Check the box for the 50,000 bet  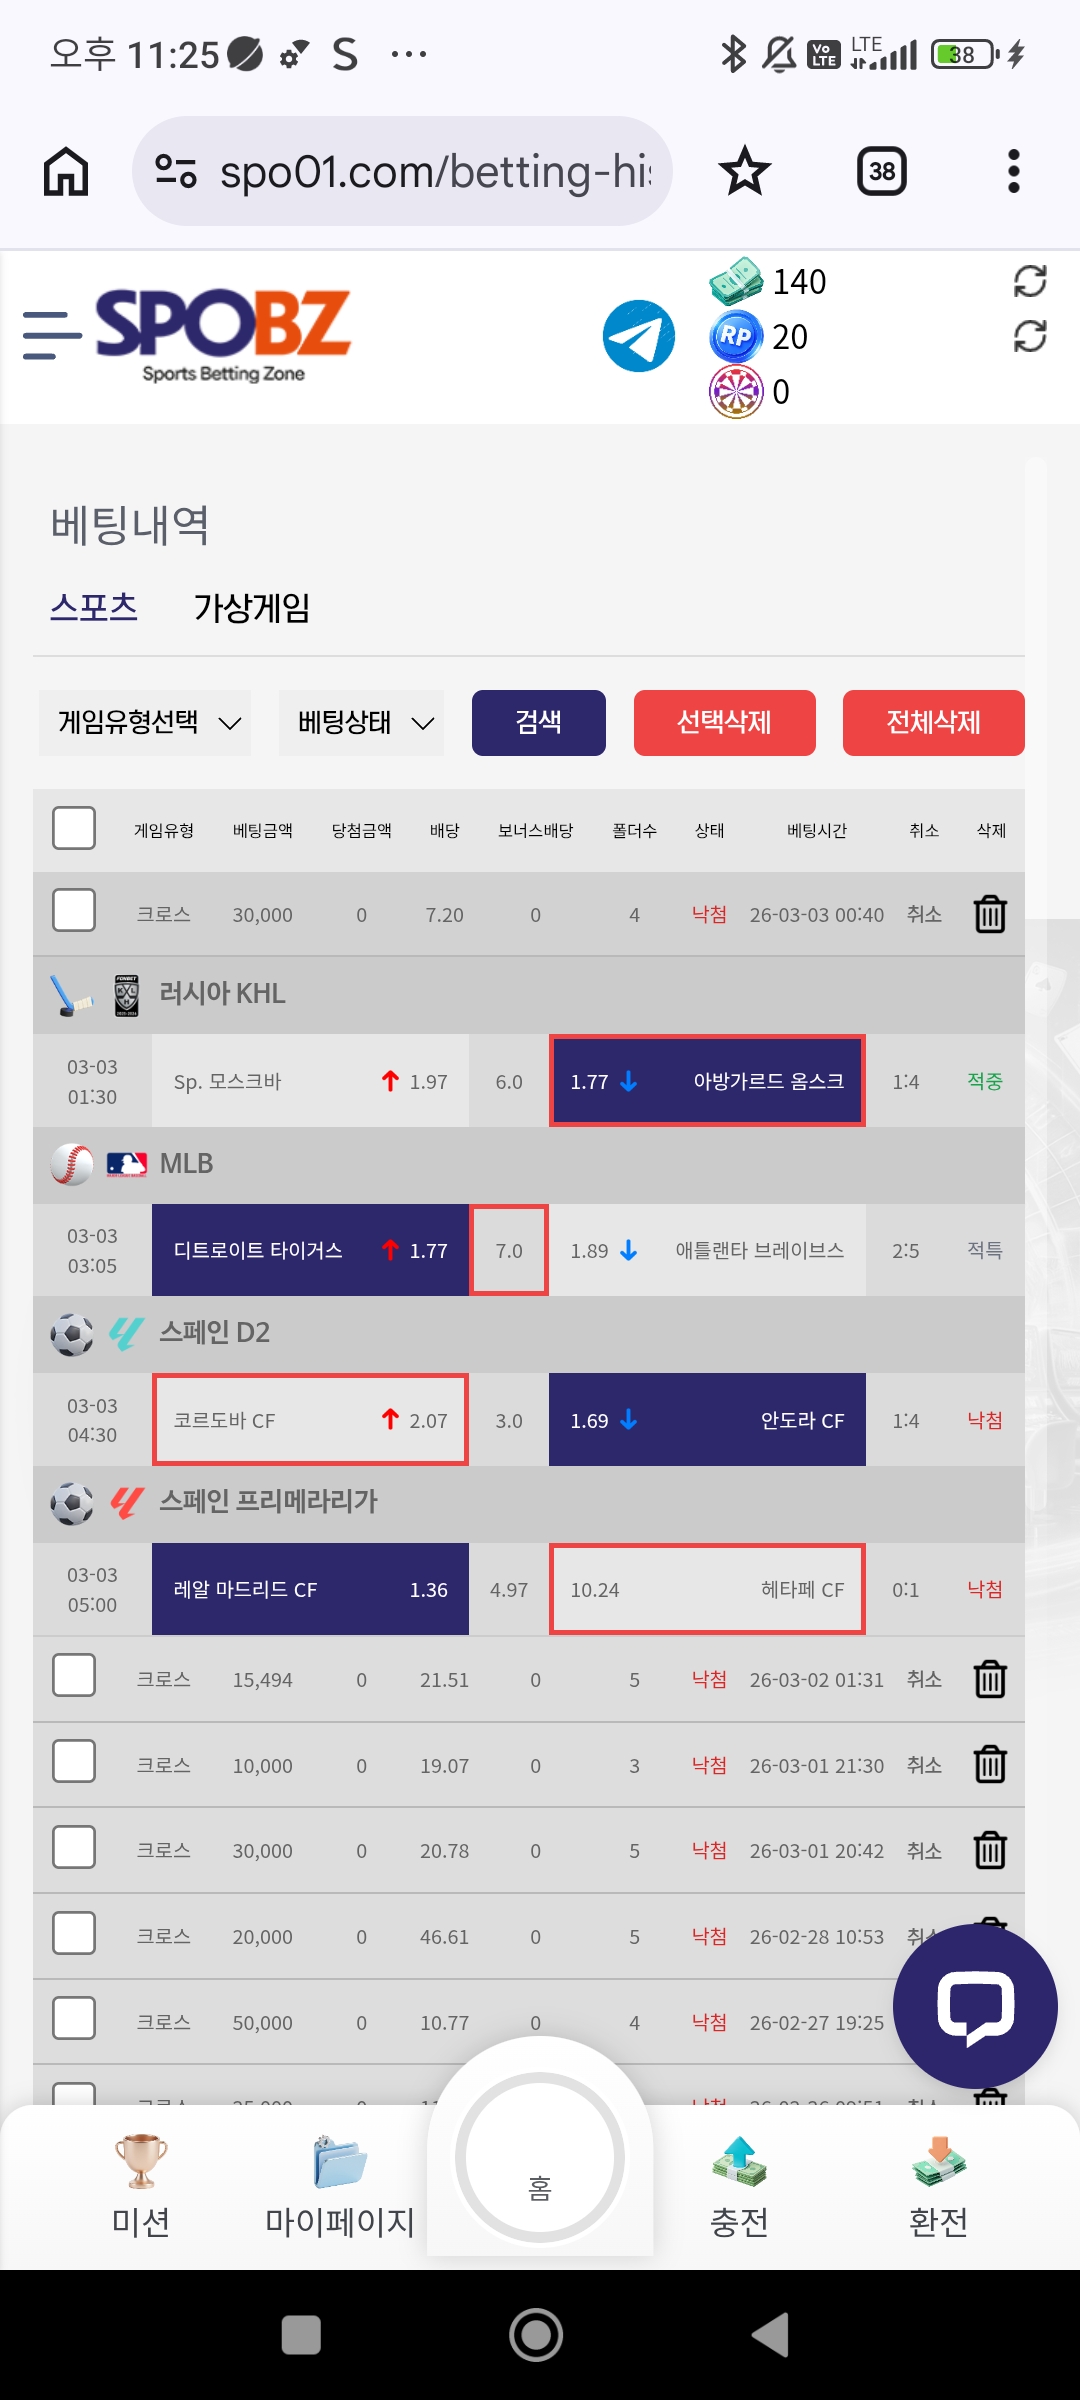[x=74, y=2018]
